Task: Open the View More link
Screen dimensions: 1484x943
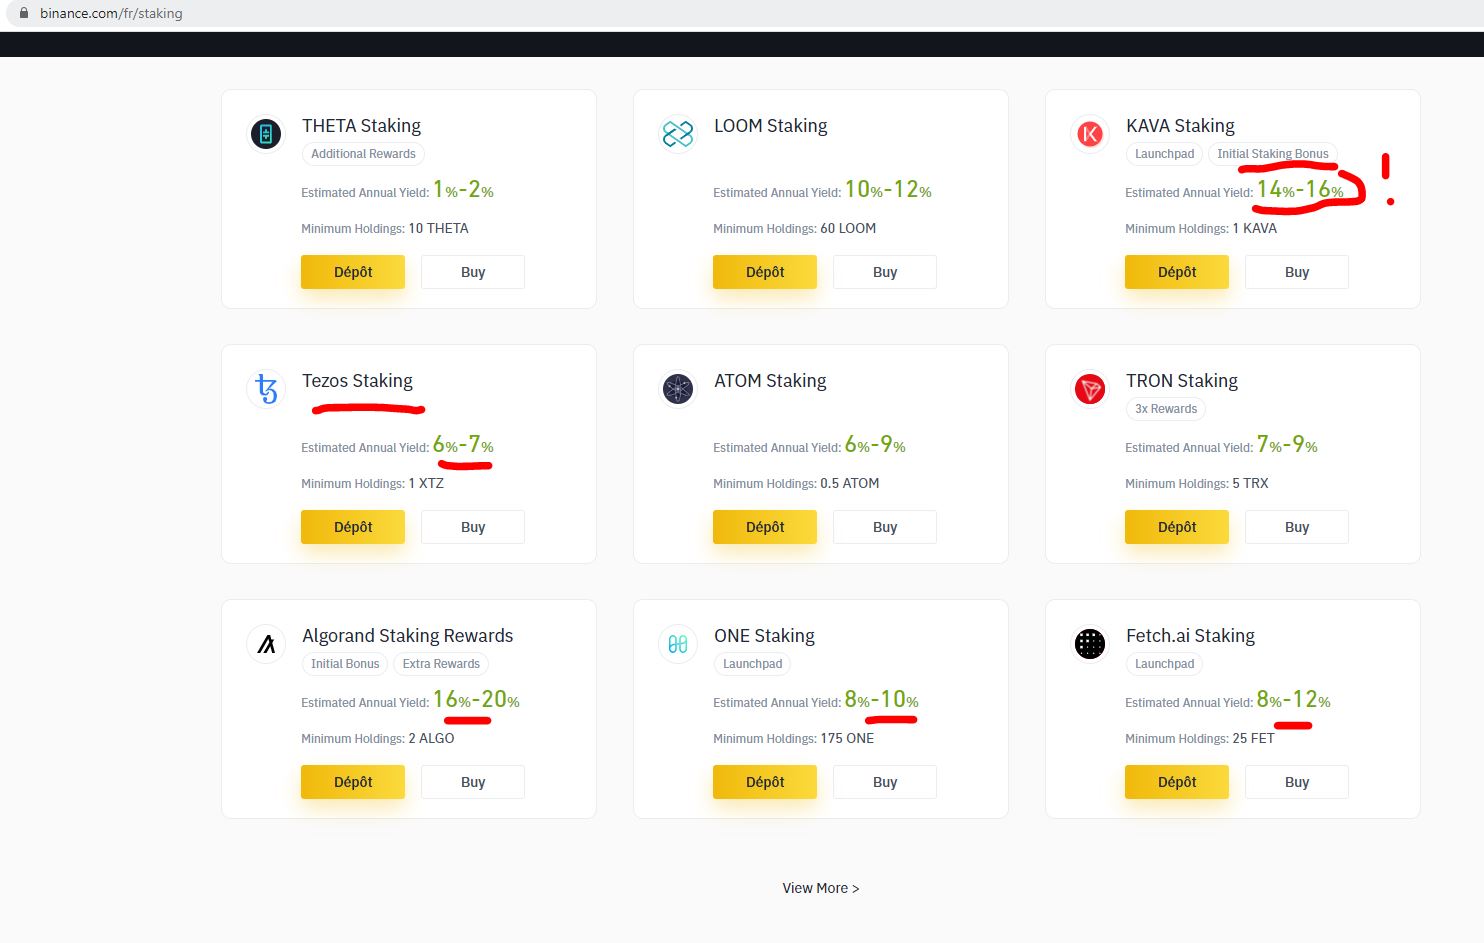Action: pyautogui.click(x=820, y=888)
